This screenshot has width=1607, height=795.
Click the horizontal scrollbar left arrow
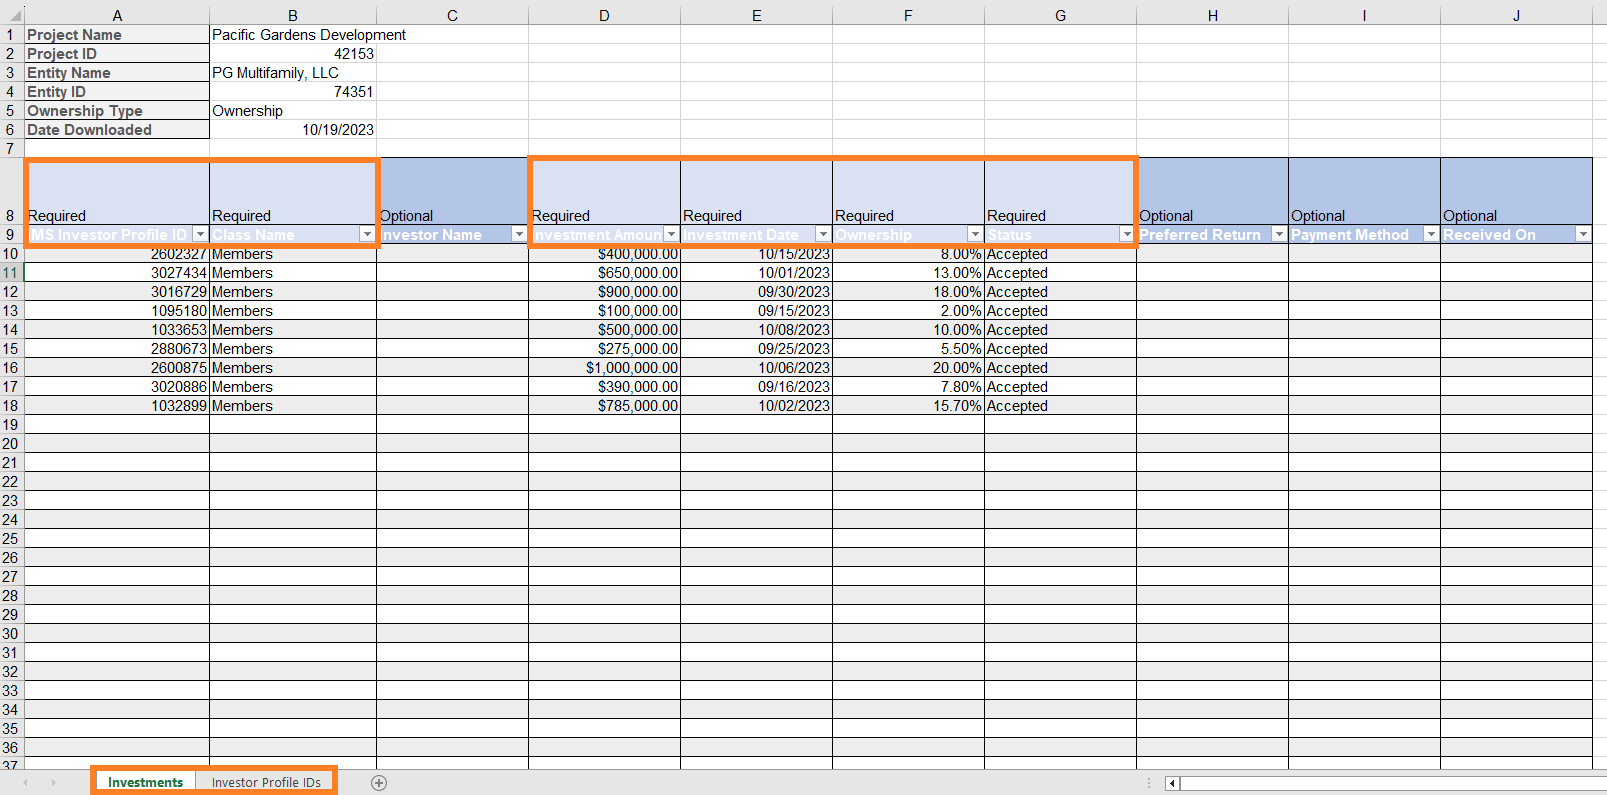coord(1172,783)
